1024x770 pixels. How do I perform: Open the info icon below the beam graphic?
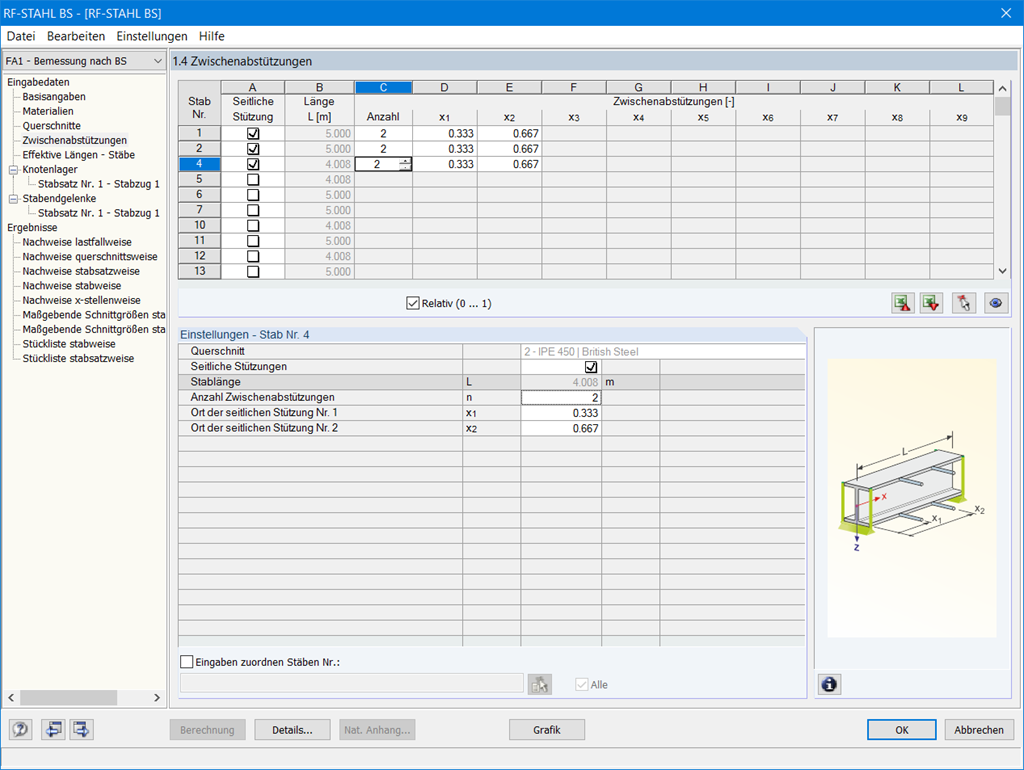[829, 684]
